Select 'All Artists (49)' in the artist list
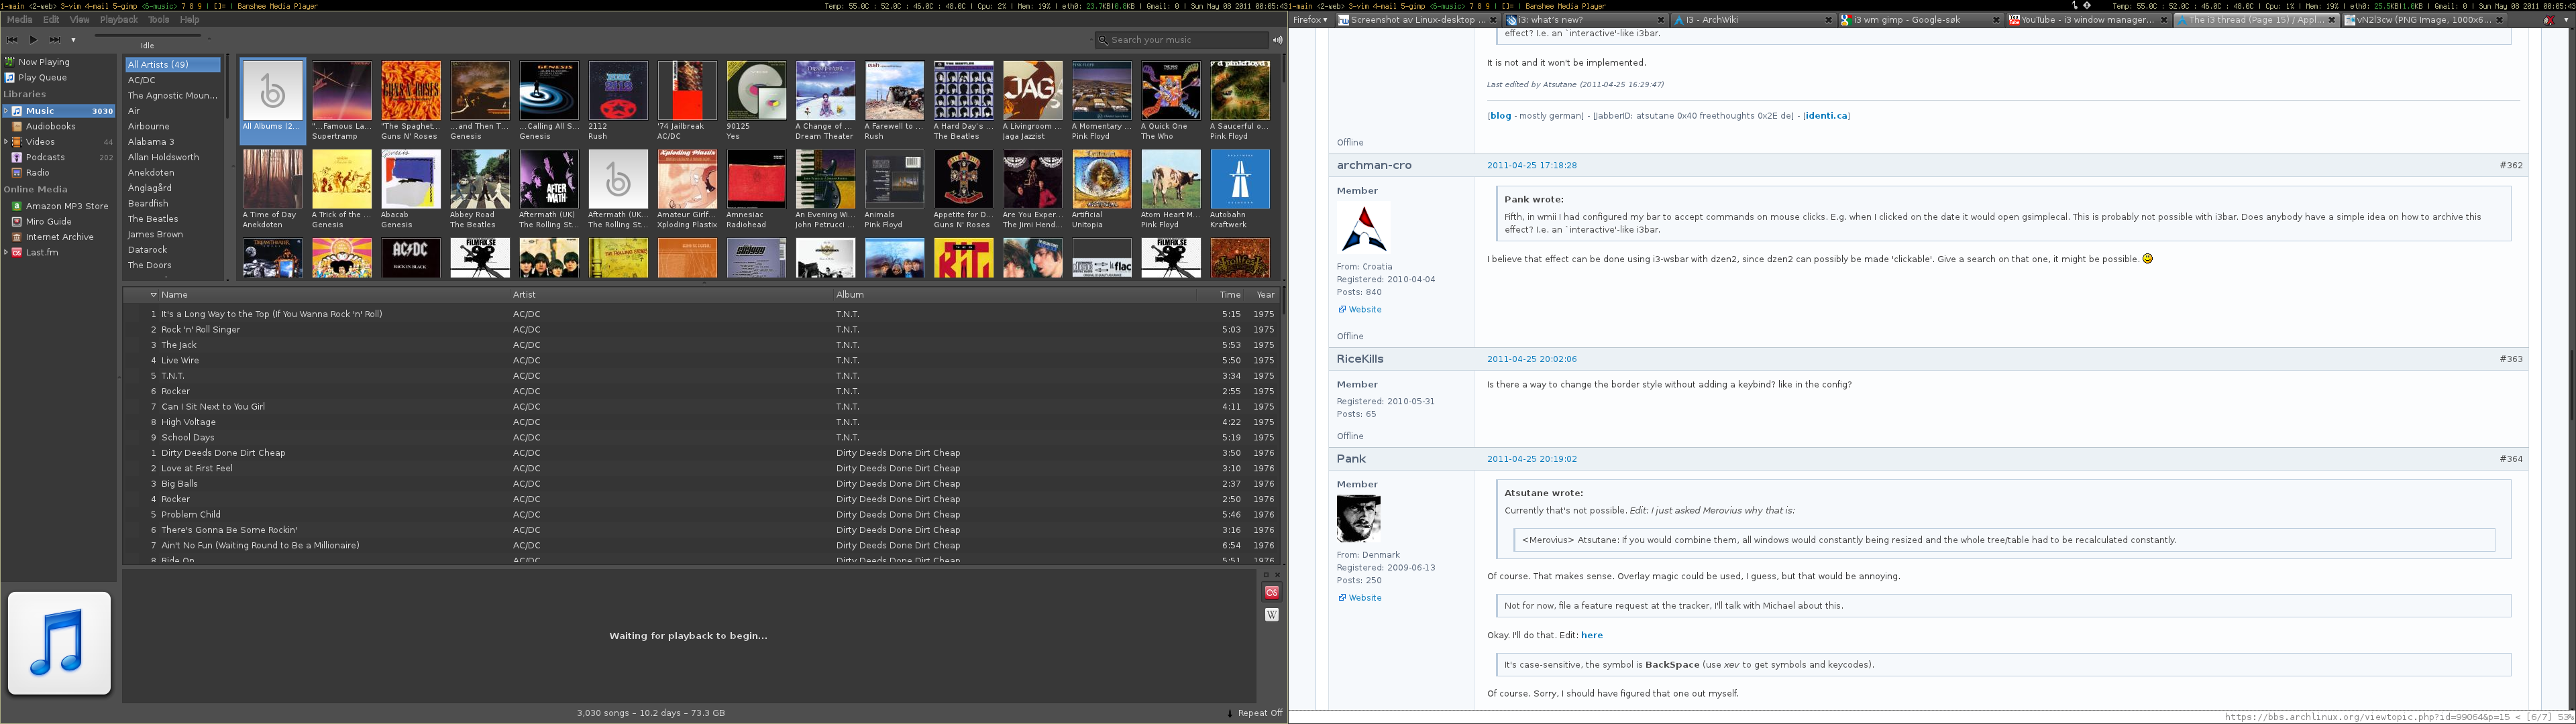This screenshot has width=2576, height=724. point(173,64)
